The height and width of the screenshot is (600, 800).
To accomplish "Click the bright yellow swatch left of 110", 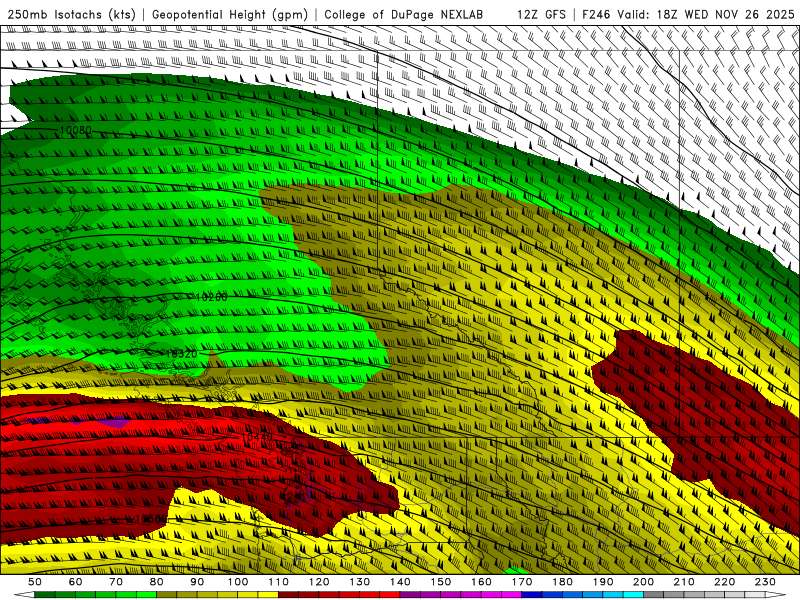I will [268, 595].
